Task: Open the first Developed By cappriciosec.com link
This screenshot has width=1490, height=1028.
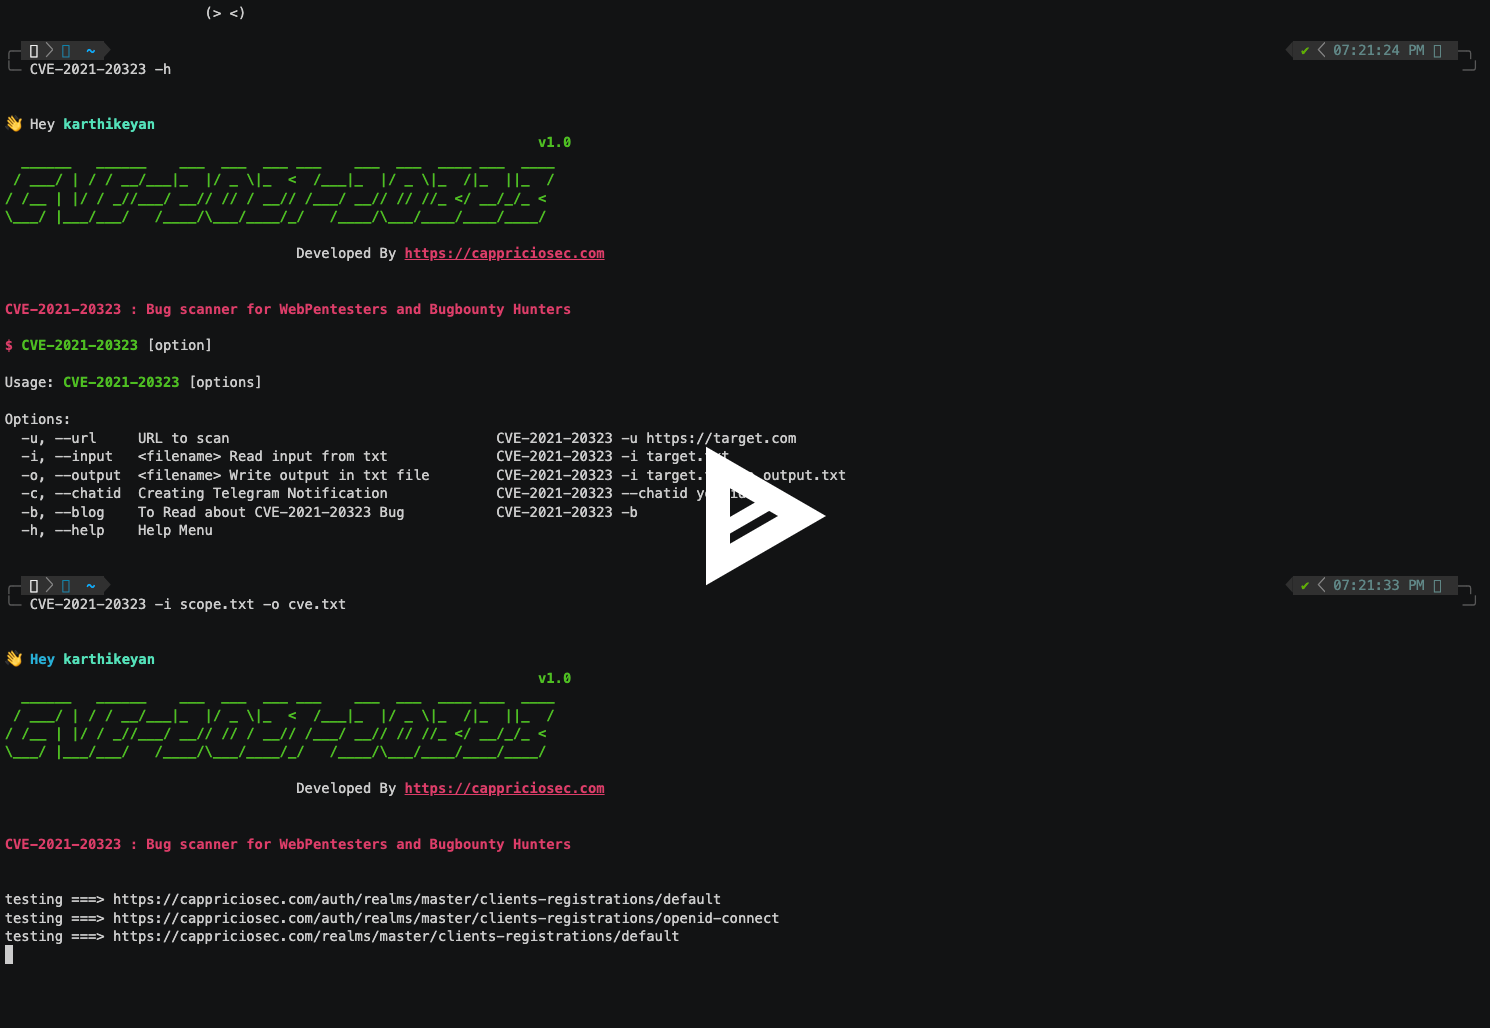Action: click(x=504, y=253)
